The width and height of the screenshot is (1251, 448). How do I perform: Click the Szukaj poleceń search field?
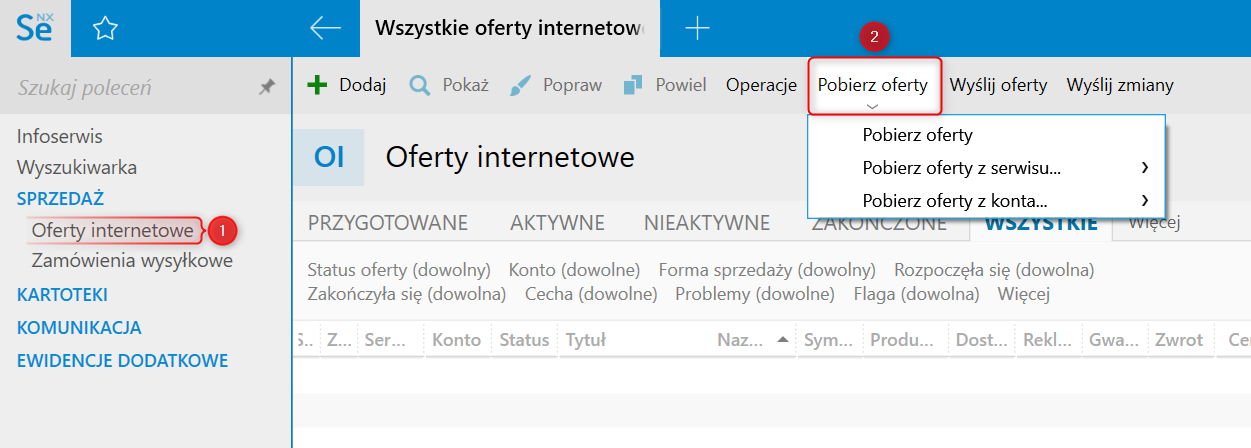coord(130,88)
